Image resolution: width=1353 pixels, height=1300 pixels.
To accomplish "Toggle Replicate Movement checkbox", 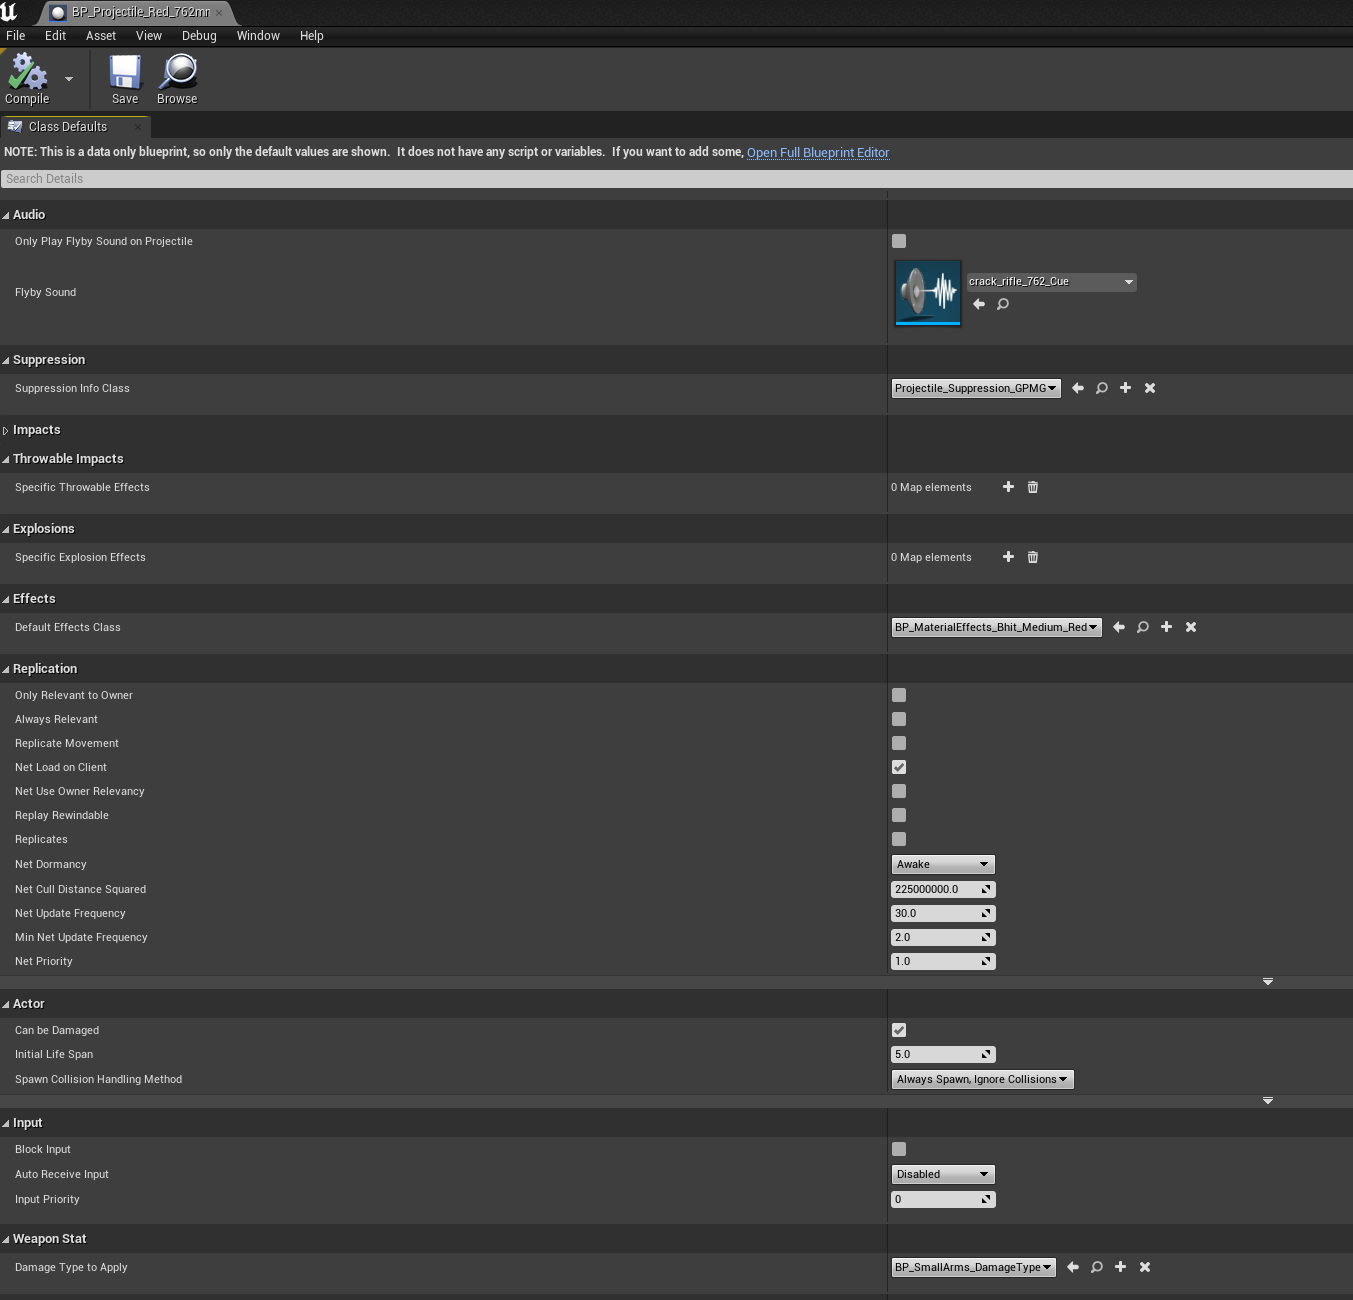I will (899, 743).
